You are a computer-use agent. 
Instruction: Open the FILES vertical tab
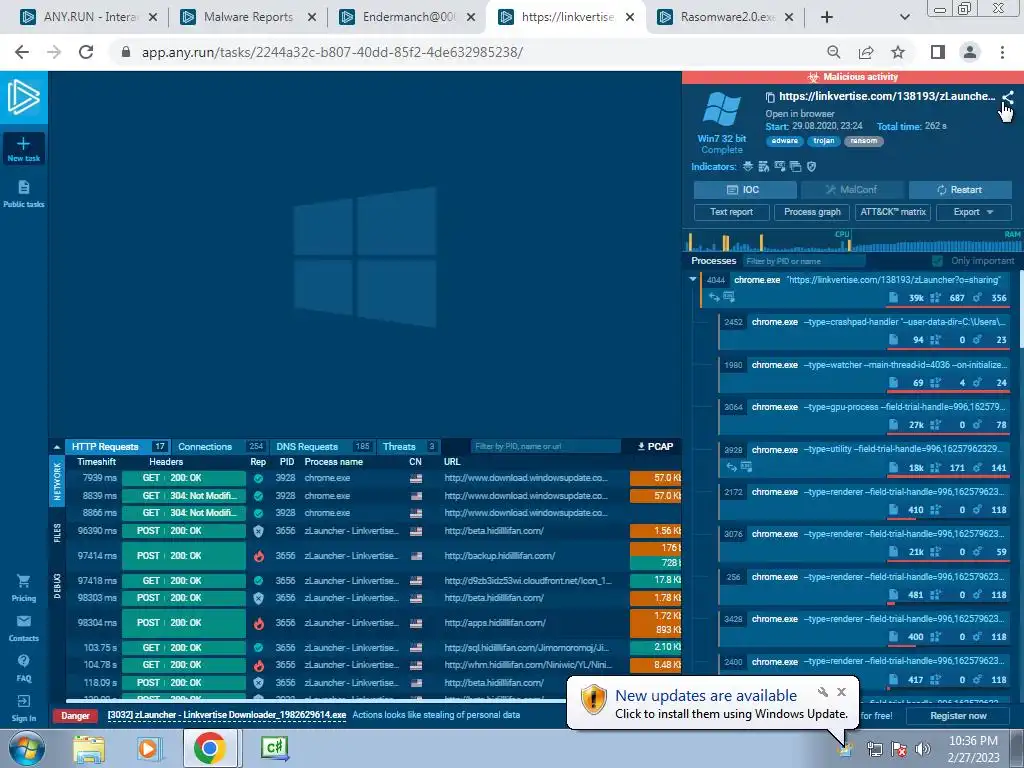point(57,533)
